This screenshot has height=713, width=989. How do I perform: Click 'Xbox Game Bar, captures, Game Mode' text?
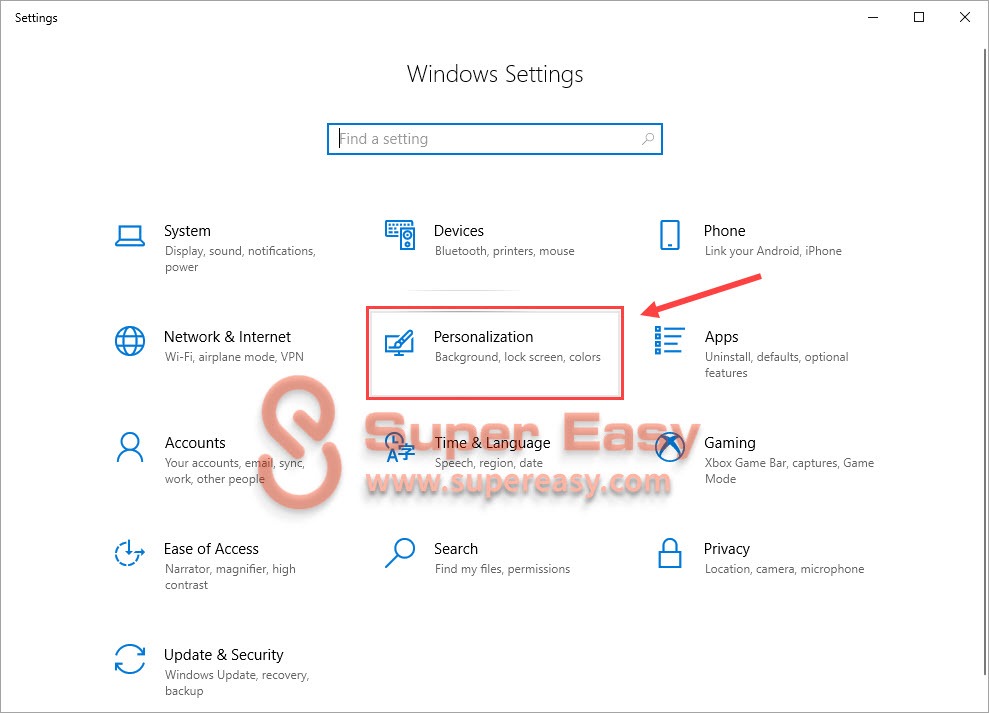pyautogui.click(x=789, y=471)
